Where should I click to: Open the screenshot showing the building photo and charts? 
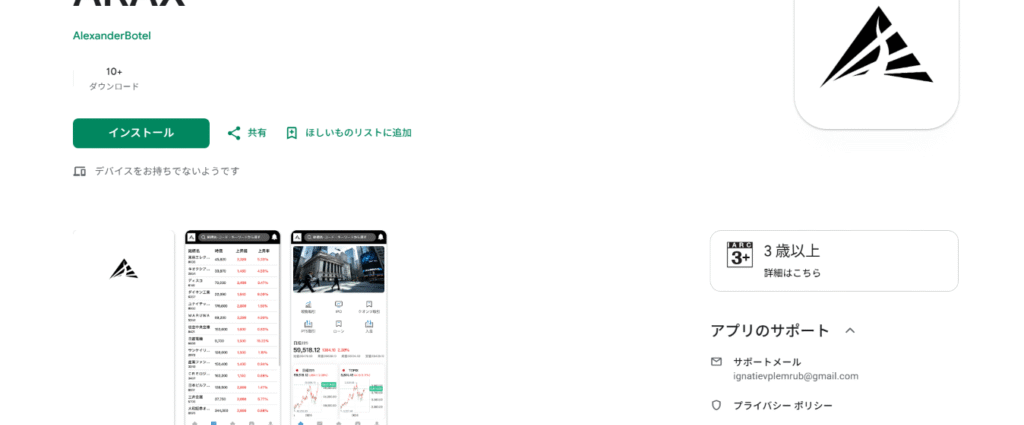click(x=339, y=327)
